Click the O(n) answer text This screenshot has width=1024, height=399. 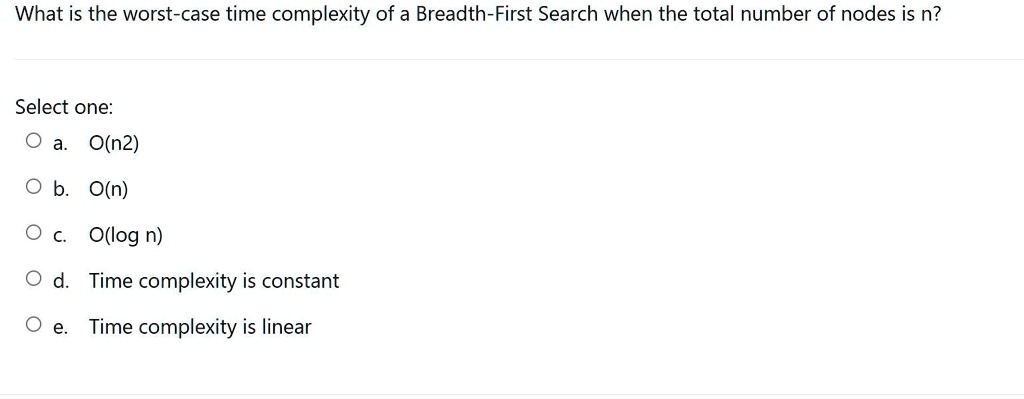coord(108,189)
